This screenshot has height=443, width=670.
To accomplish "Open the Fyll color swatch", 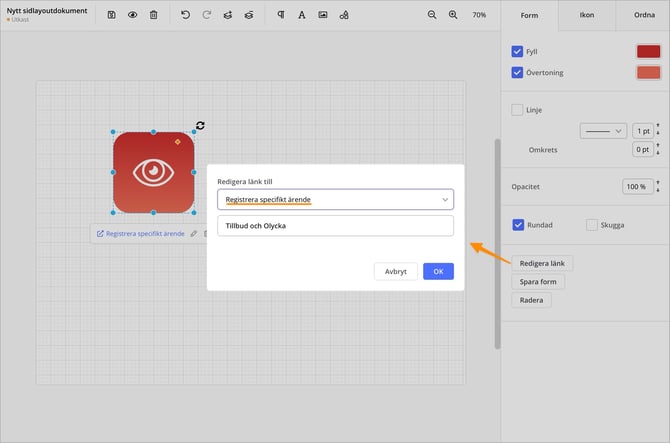I will click(x=648, y=51).
